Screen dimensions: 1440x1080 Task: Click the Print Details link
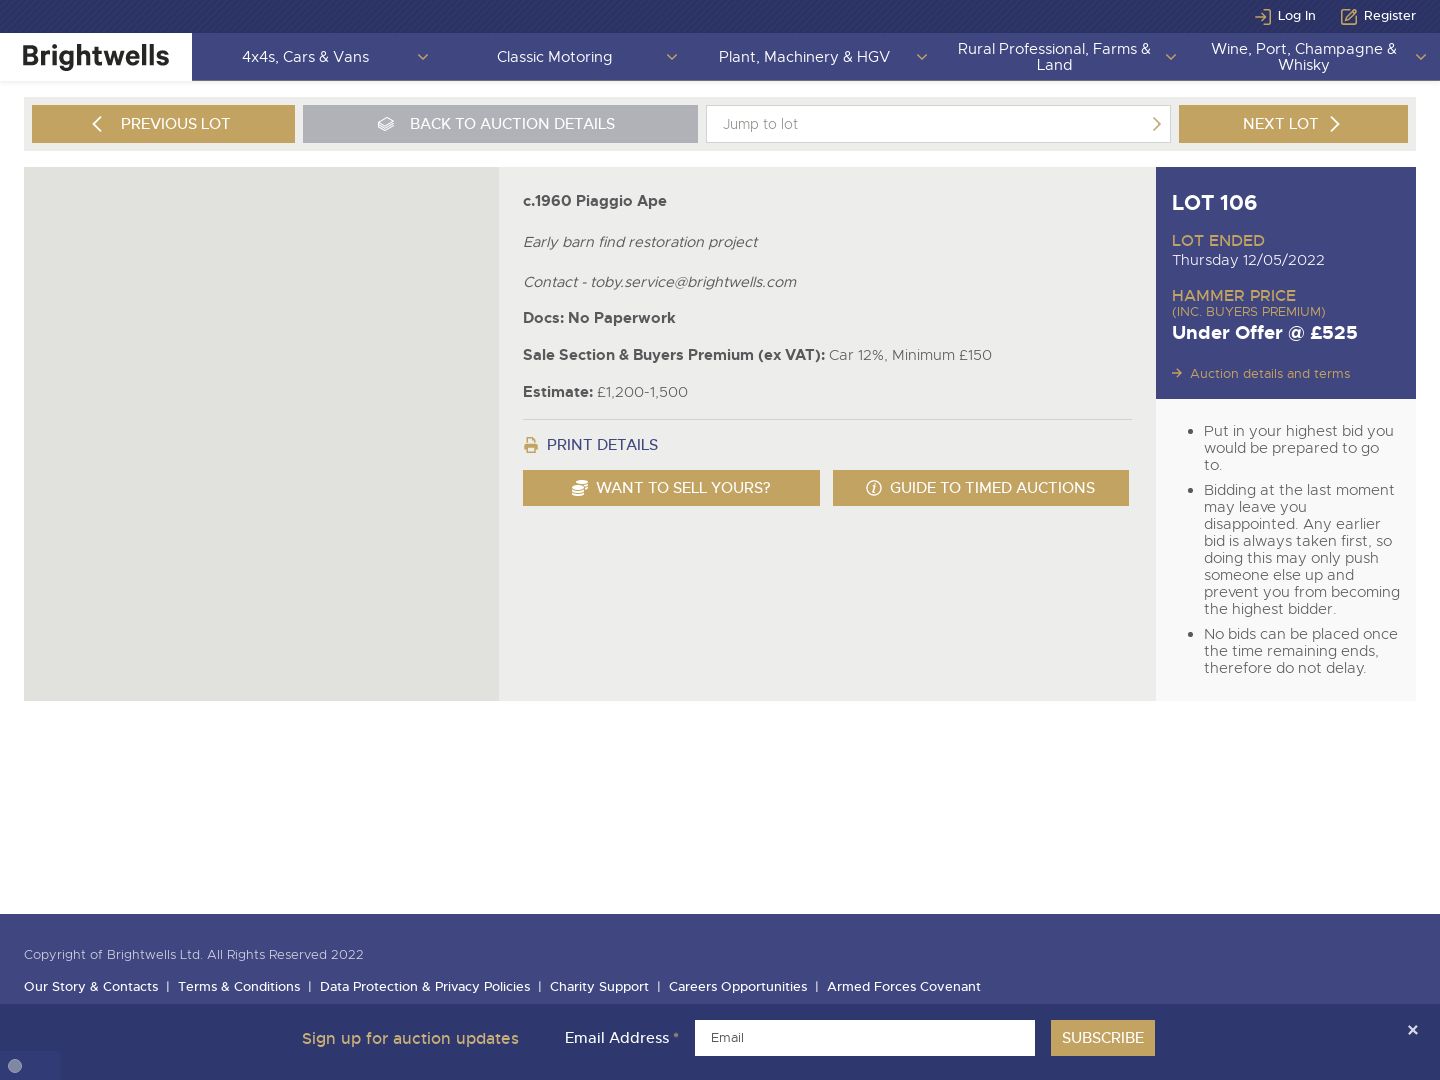click(x=602, y=445)
